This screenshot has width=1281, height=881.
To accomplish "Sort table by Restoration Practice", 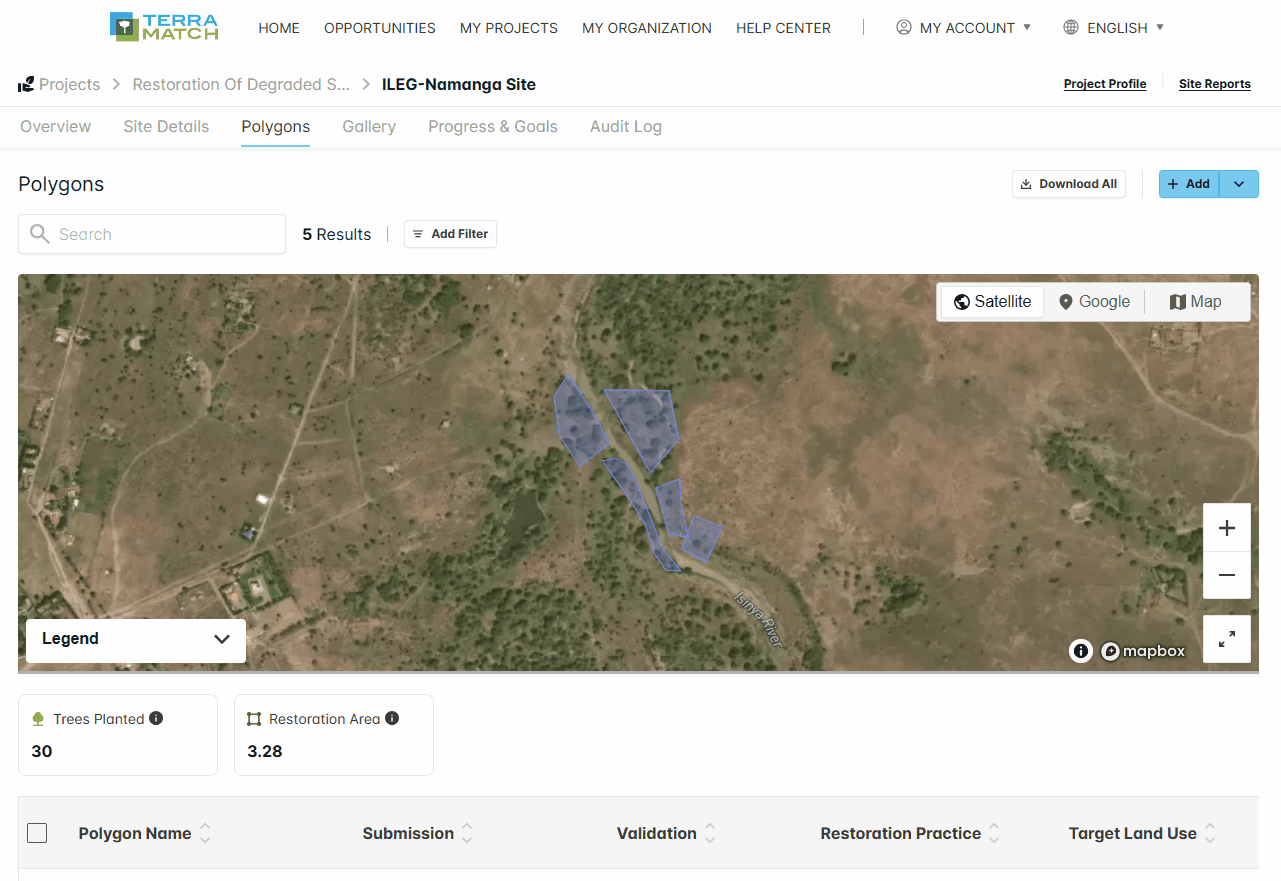I will 994,833.
